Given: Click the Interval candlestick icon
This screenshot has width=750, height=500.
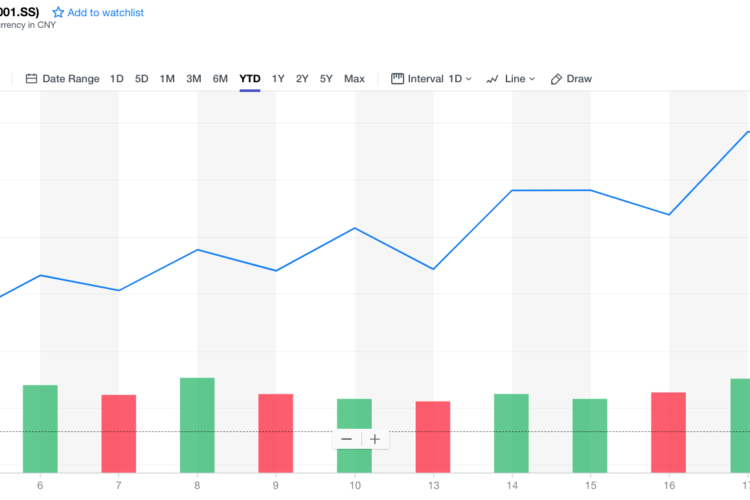Looking at the screenshot, I should pos(397,79).
